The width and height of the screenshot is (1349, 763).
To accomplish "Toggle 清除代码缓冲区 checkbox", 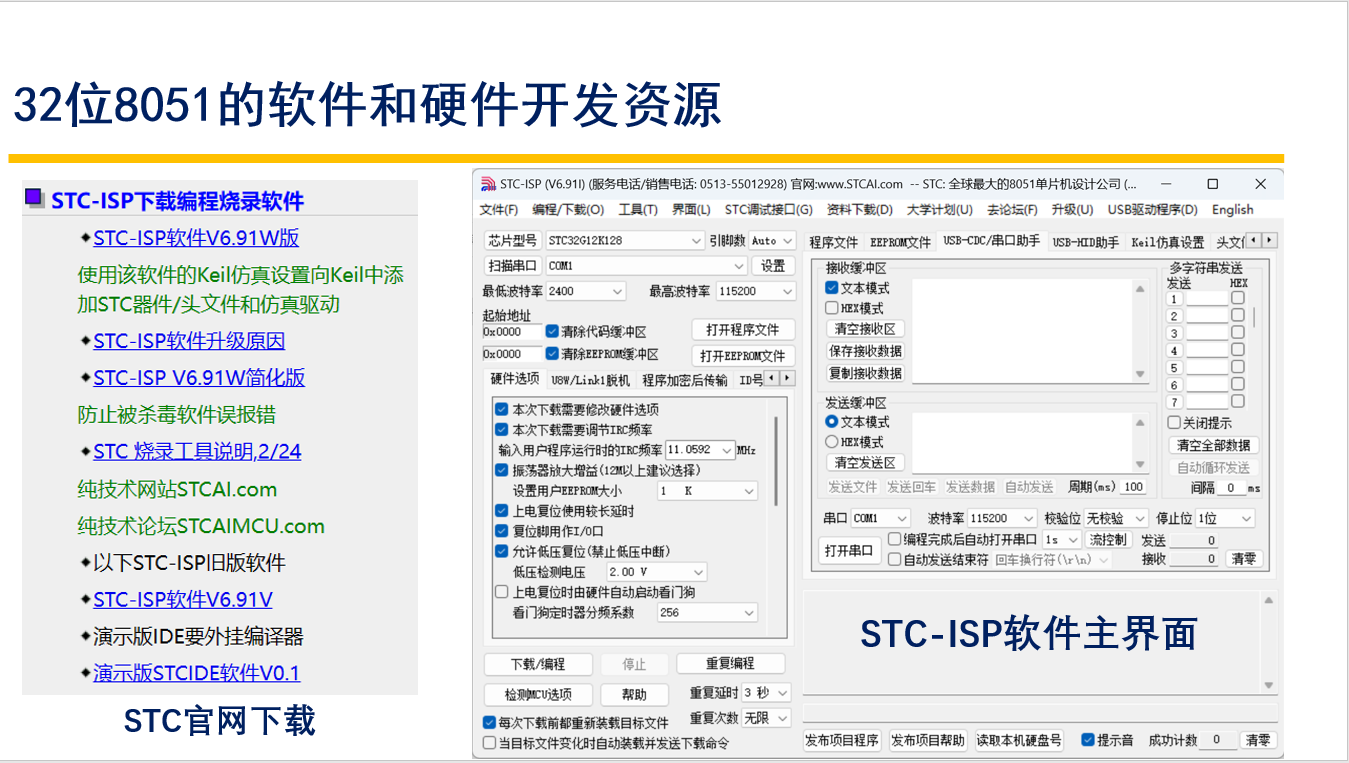I will [x=552, y=331].
